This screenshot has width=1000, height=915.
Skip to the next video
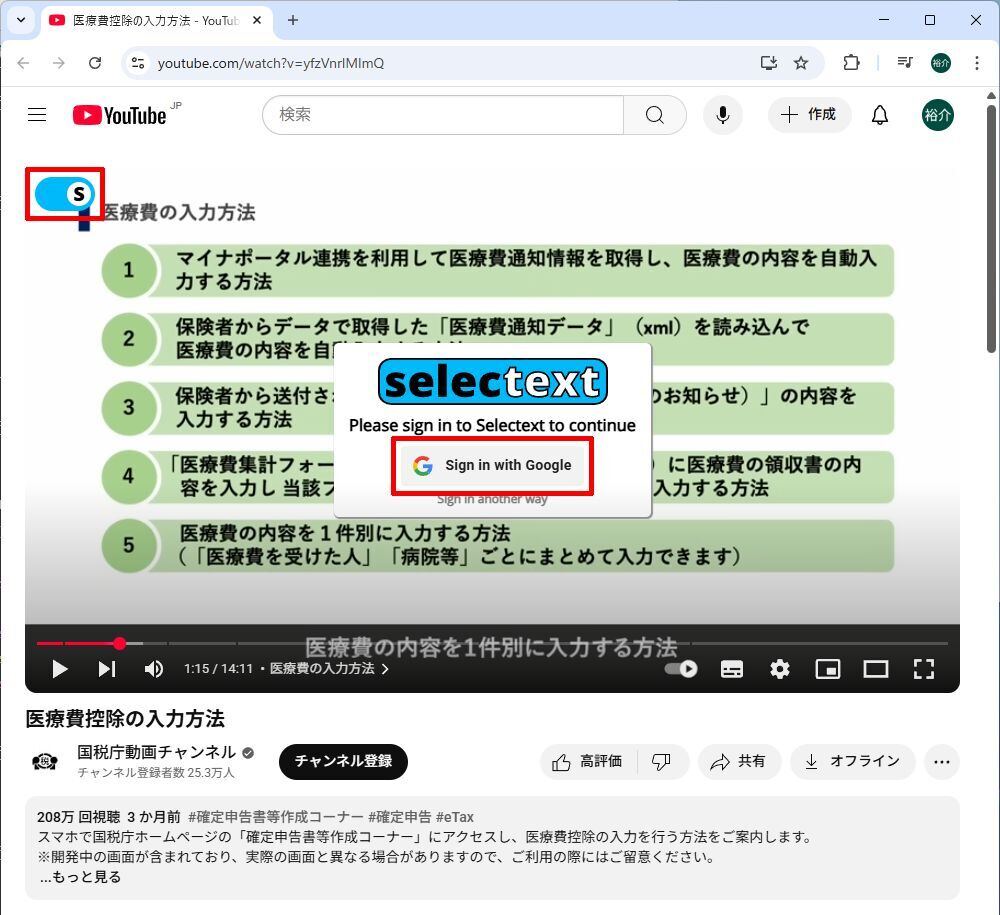(107, 669)
